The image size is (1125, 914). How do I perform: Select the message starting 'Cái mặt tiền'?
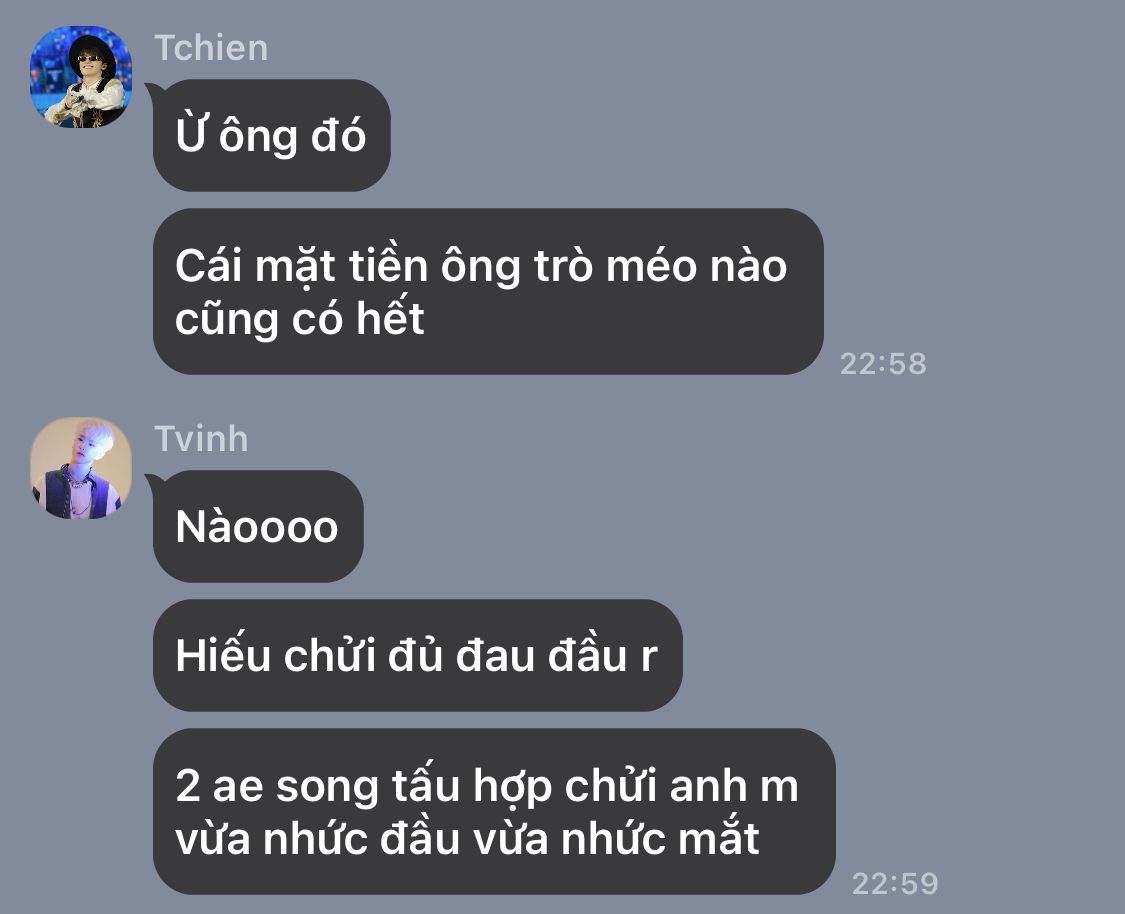[x=488, y=291]
